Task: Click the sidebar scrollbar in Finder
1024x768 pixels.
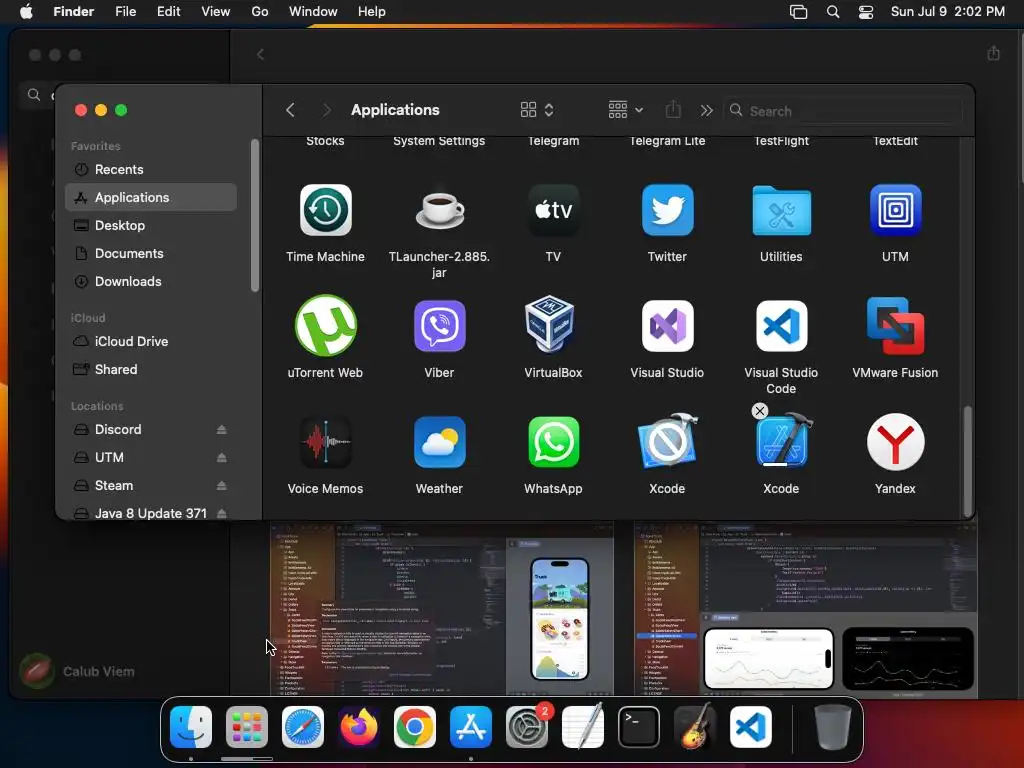Action: tap(255, 216)
